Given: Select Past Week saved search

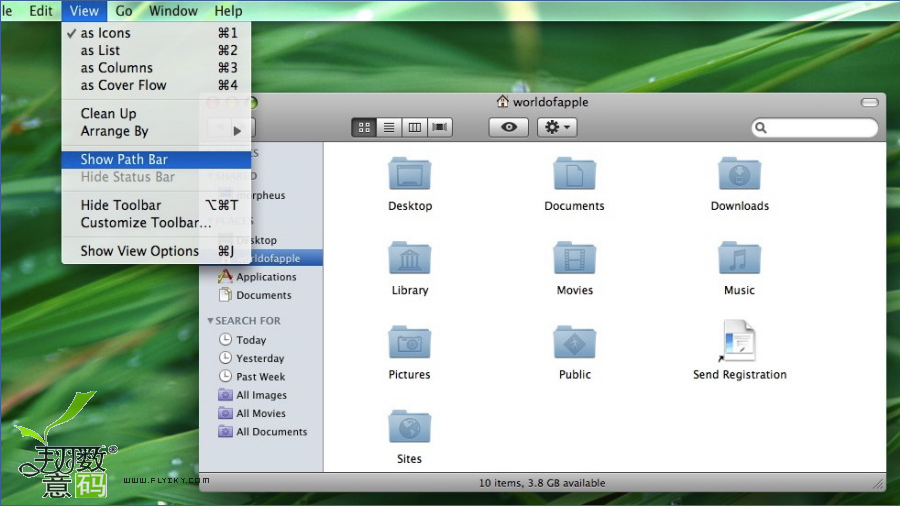Looking at the screenshot, I should (261, 376).
